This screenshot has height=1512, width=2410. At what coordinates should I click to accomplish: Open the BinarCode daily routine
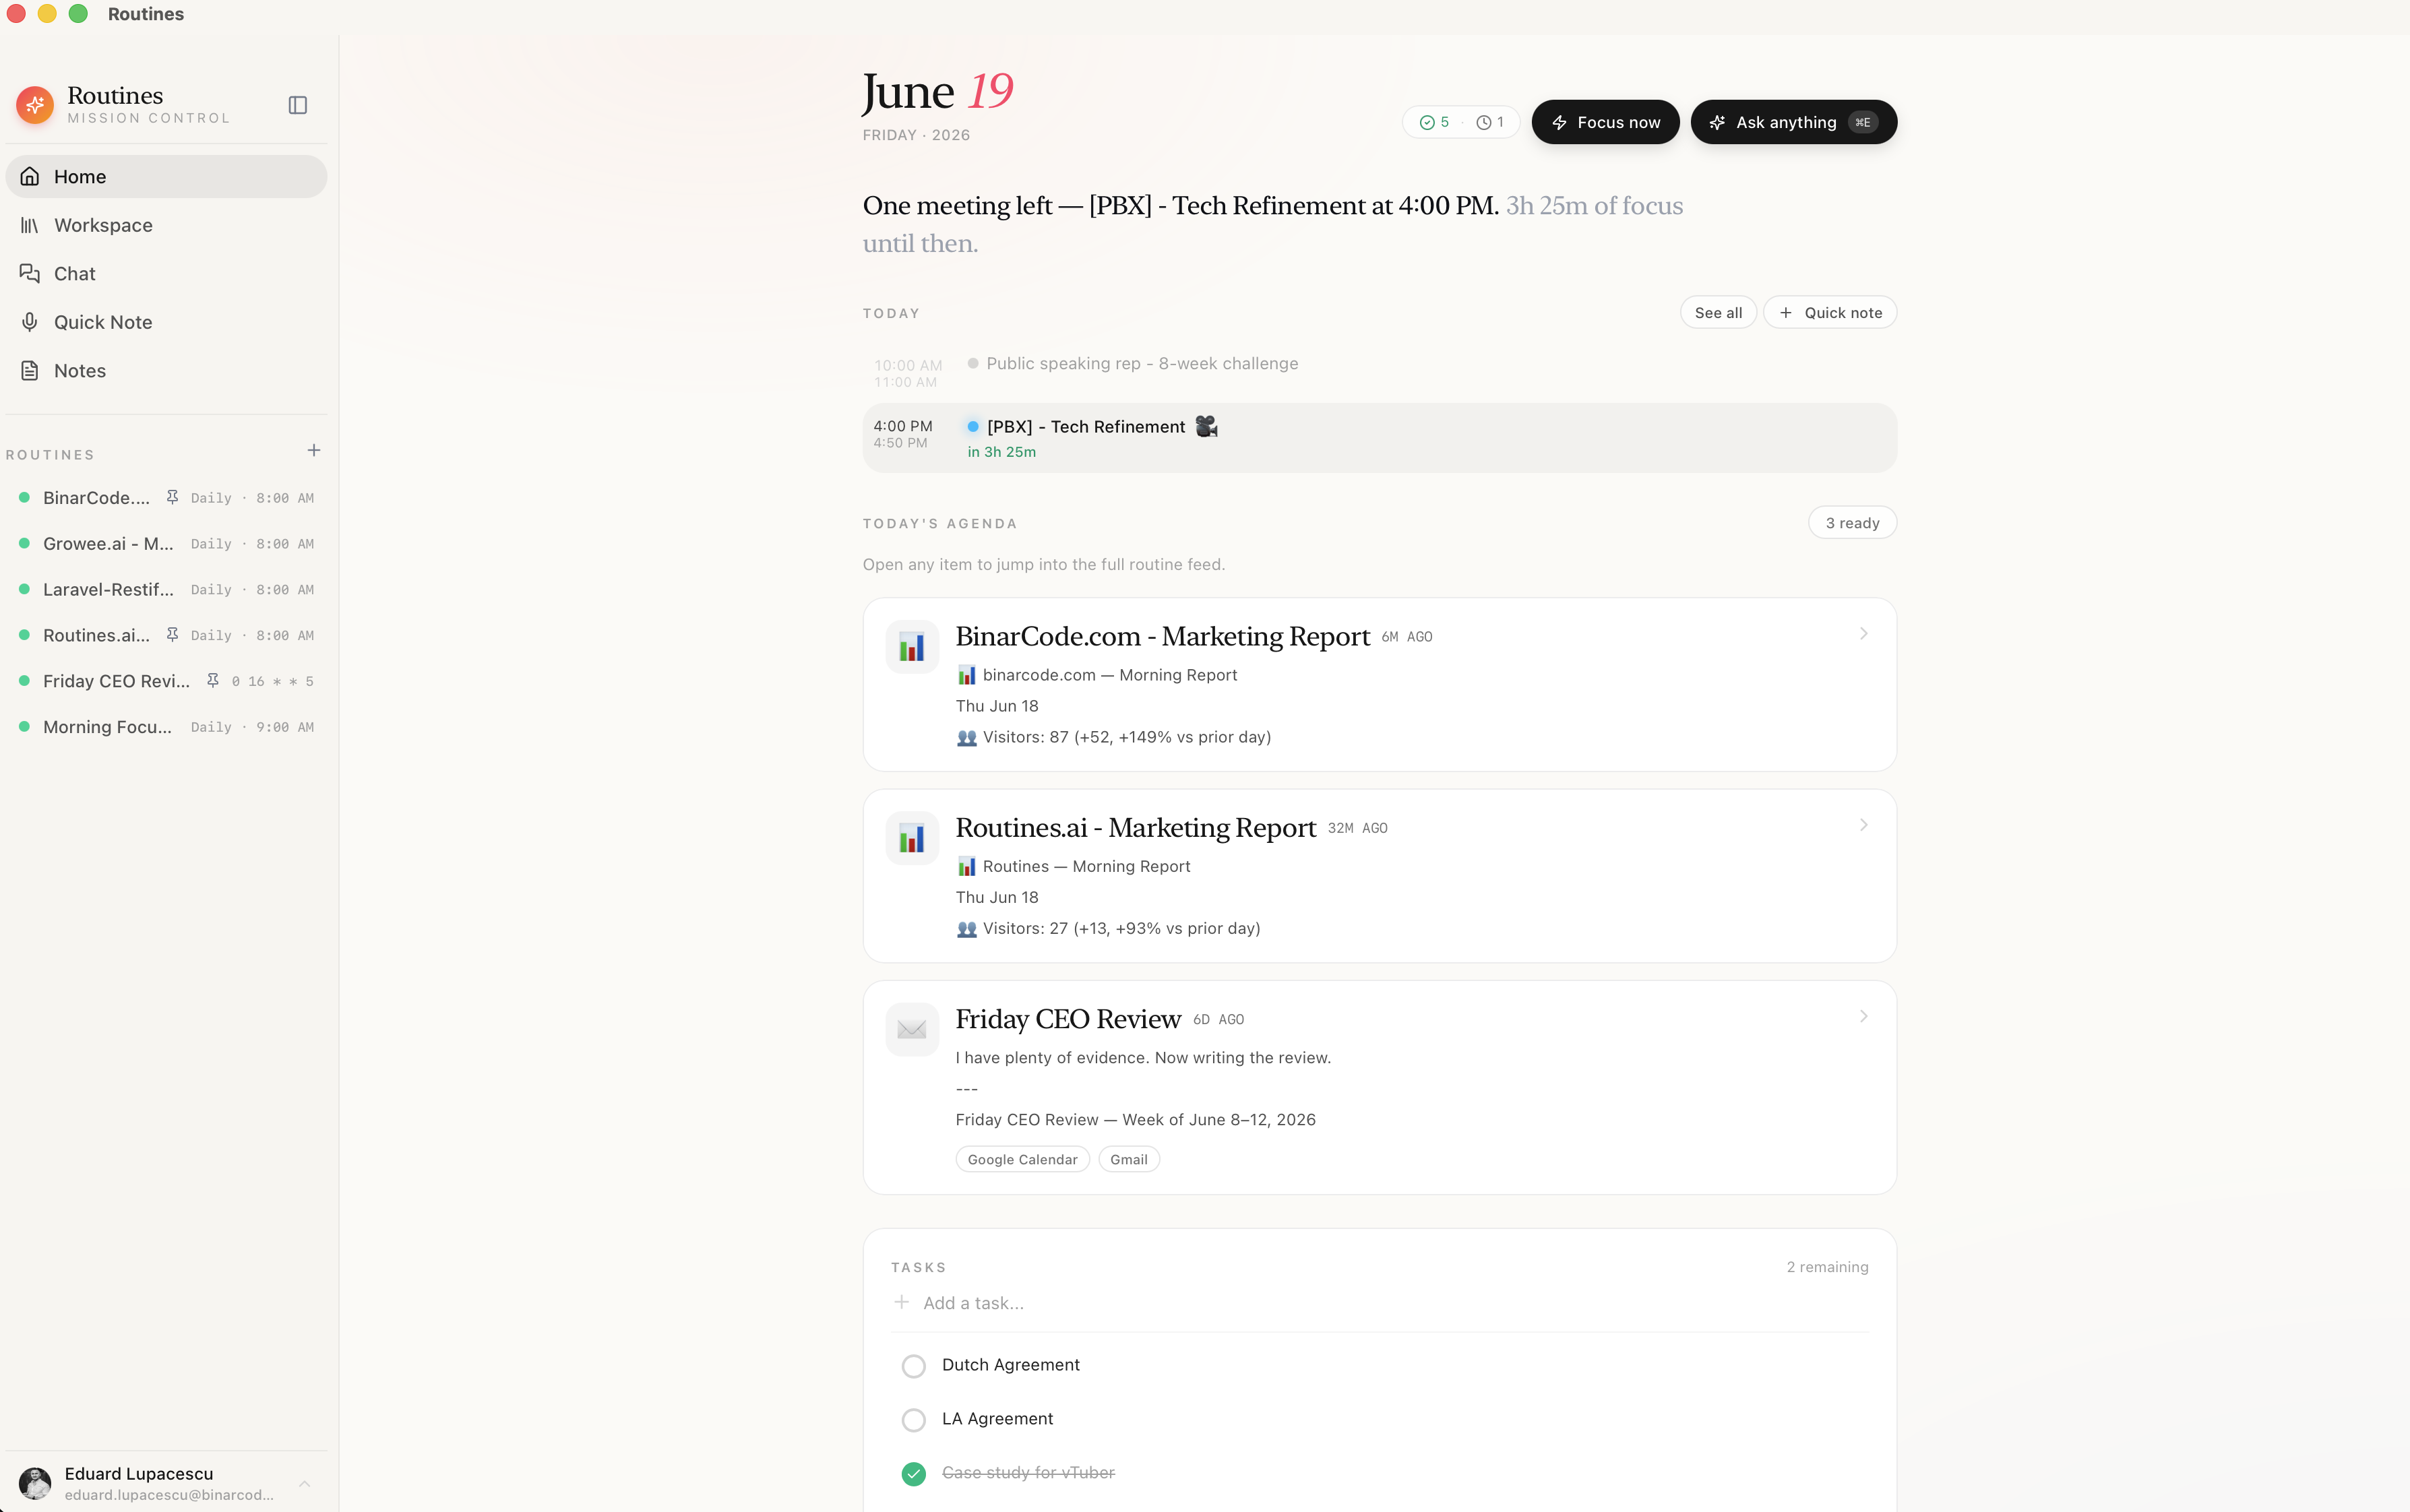coord(166,497)
